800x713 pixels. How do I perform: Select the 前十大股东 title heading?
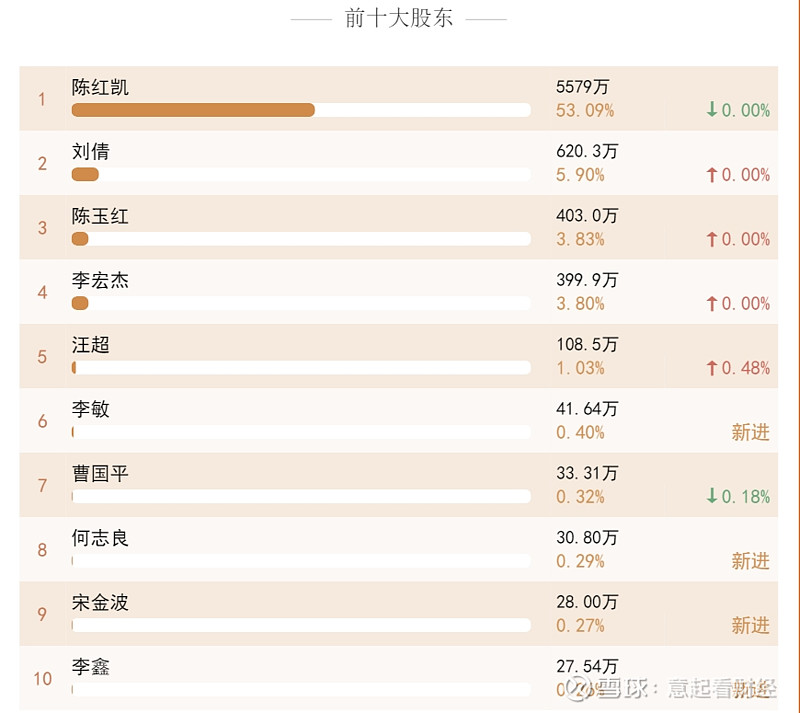point(400,17)
